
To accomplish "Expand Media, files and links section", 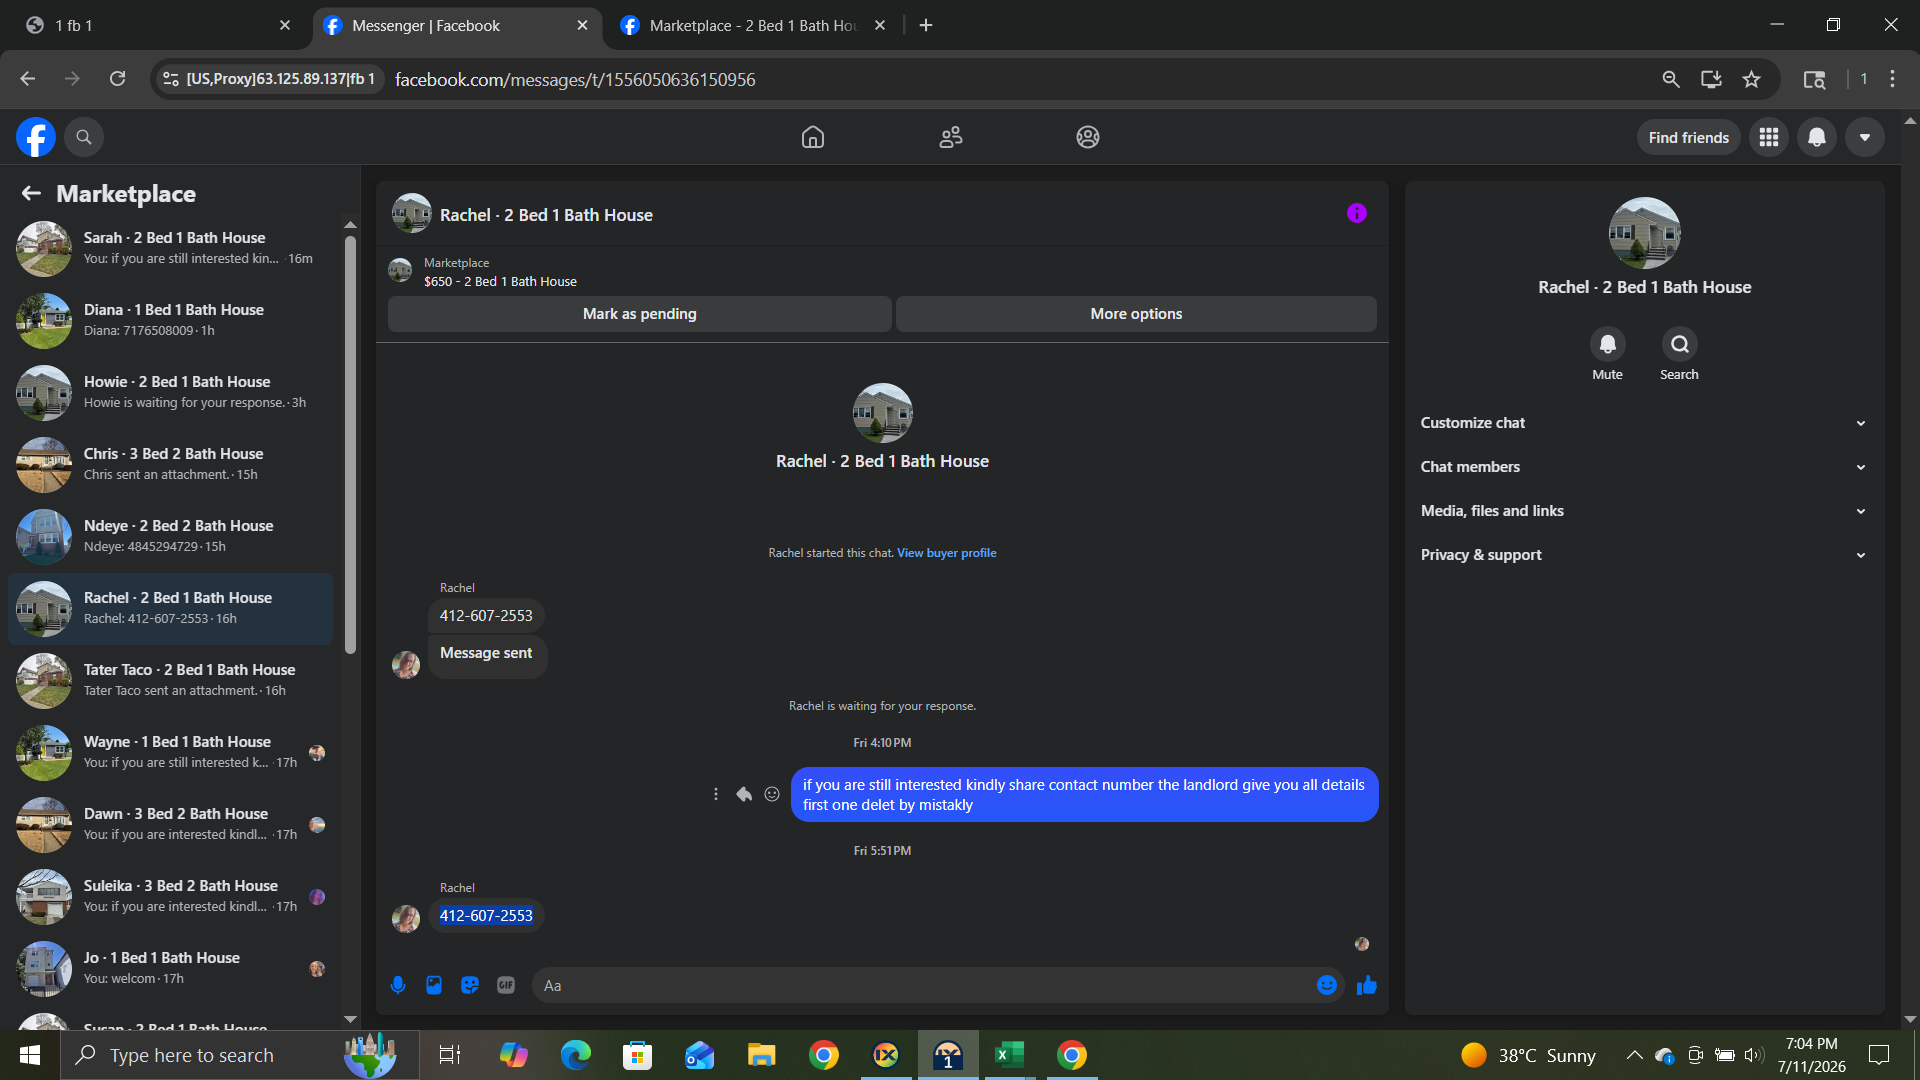I will (1644, 511).
